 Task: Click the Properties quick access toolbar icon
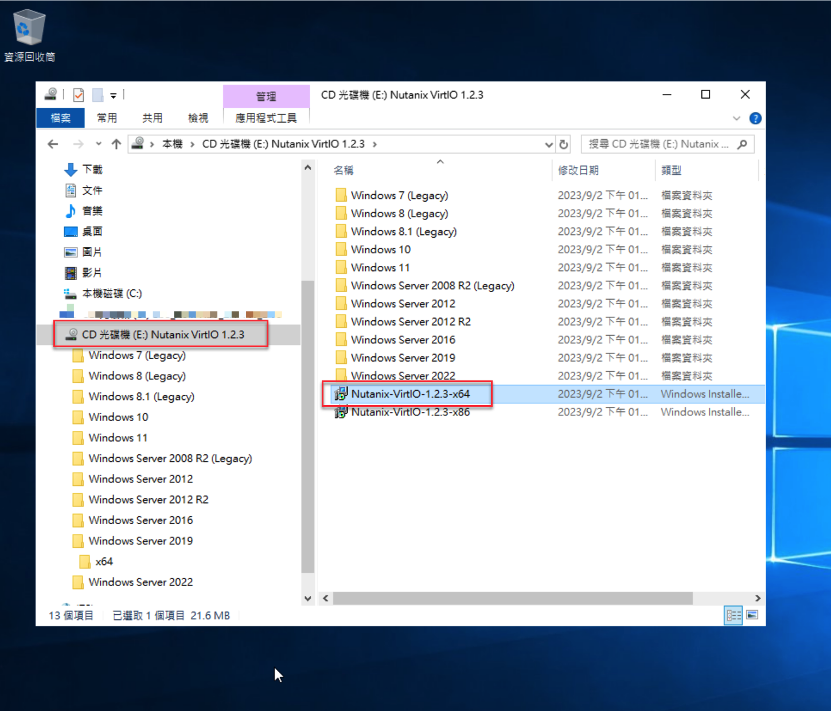[79, 95]
